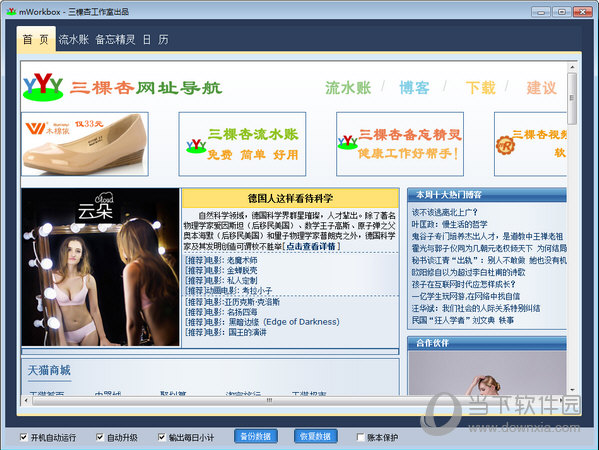Switch to the 日历 tab

pyautogui.click(x=155, y=39)
